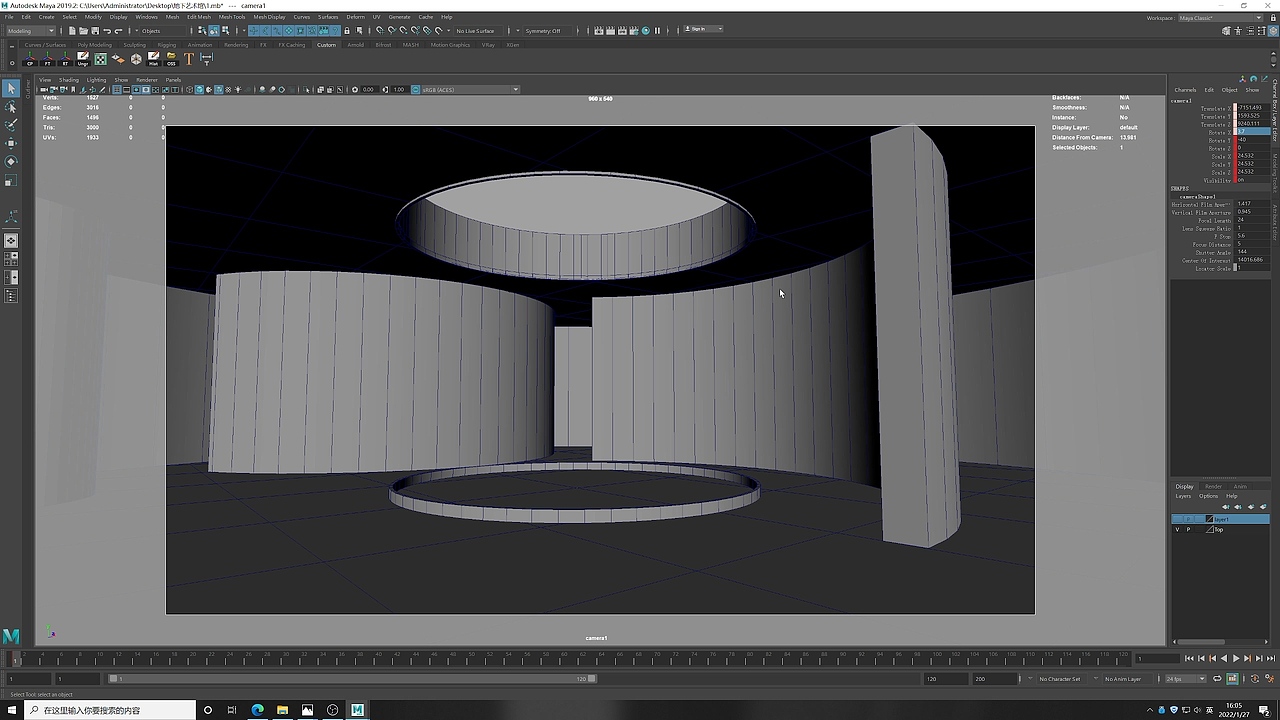This screenshot has height=720, width=1280.
Task: Click the Redo arrow icon
Action: coord(119,31)
